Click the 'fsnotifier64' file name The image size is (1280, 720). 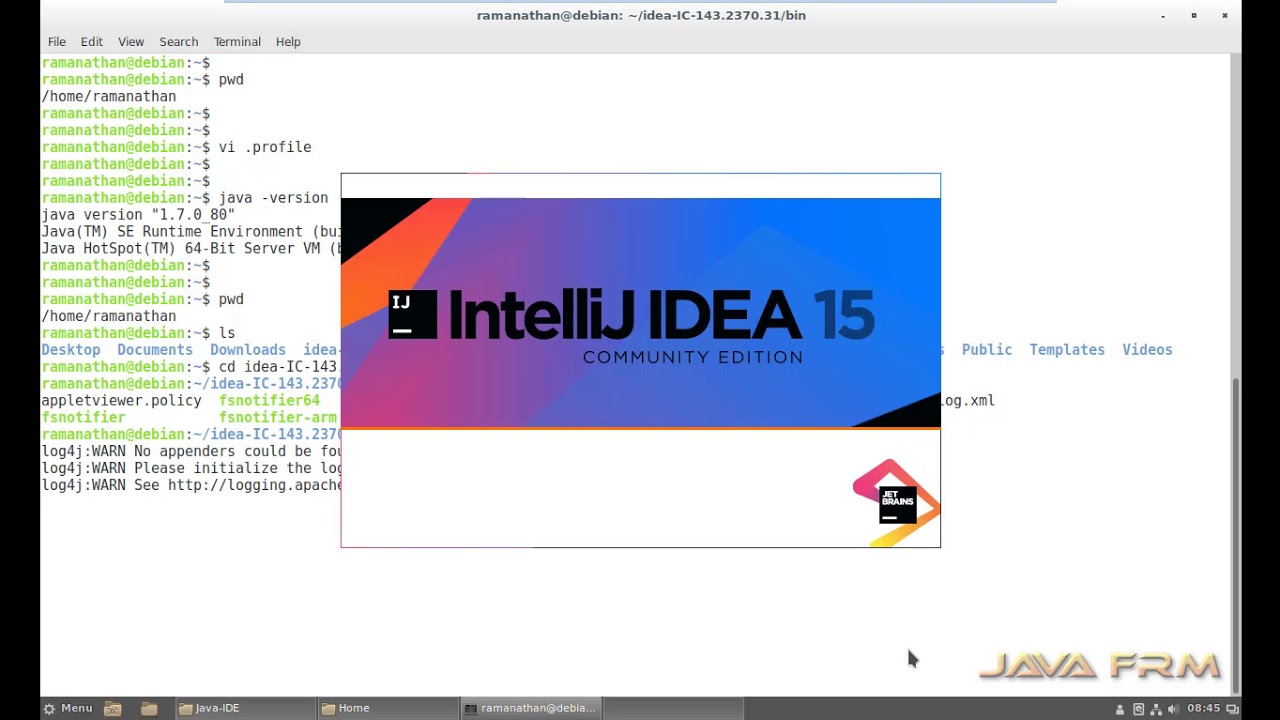269,401
